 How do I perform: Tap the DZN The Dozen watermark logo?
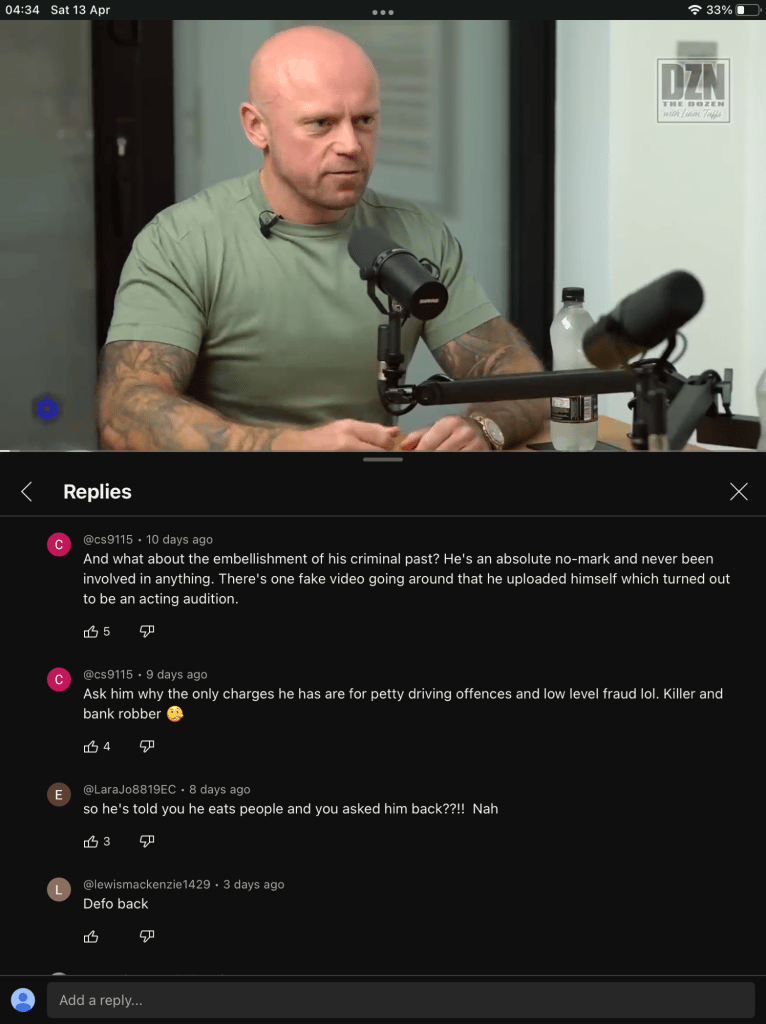click(693, 90)
